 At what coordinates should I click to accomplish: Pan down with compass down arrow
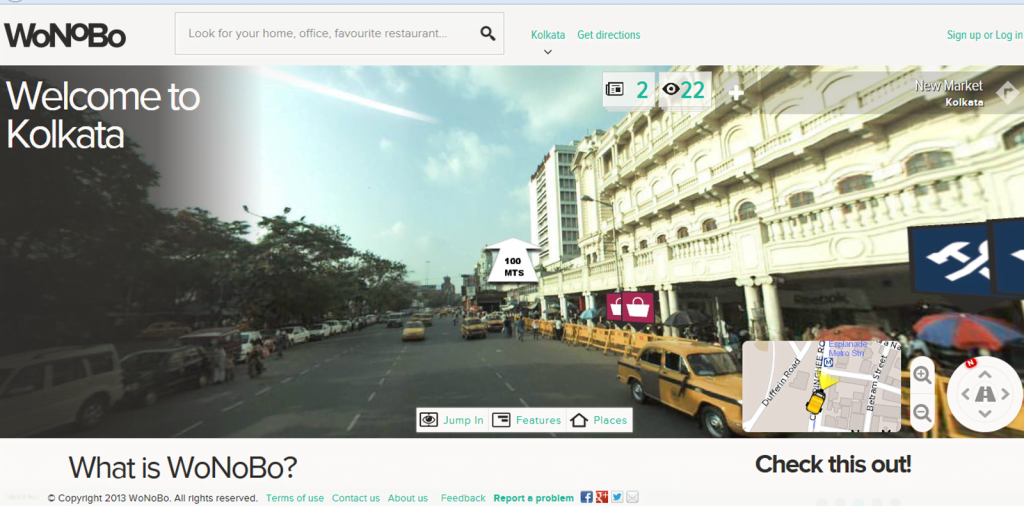[985, 414]
